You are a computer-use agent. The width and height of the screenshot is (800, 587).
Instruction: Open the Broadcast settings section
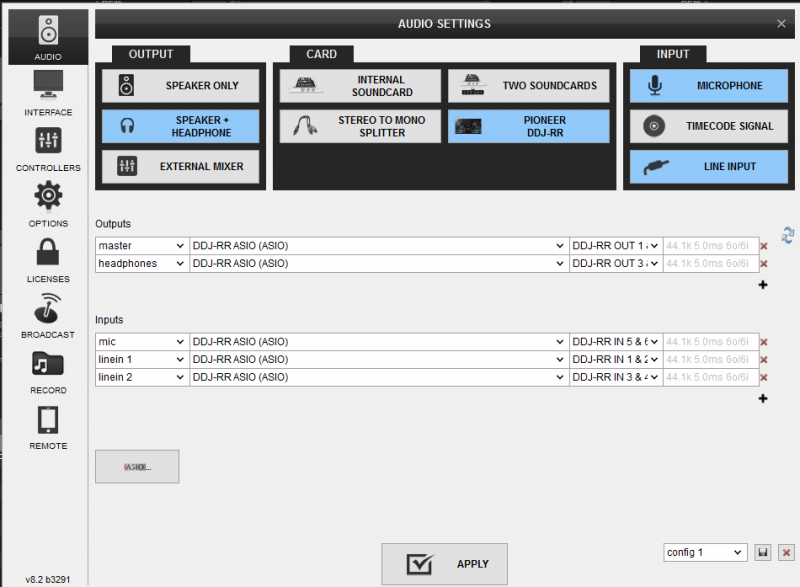point(48,316)
